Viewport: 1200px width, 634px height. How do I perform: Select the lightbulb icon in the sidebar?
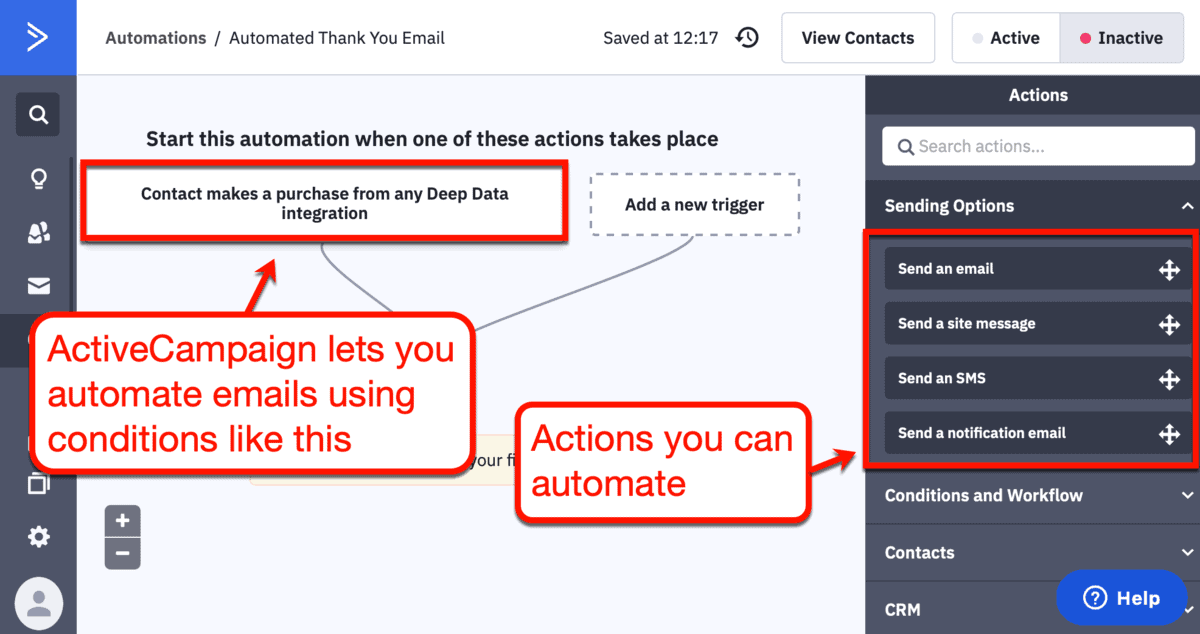tap(37, 178)
